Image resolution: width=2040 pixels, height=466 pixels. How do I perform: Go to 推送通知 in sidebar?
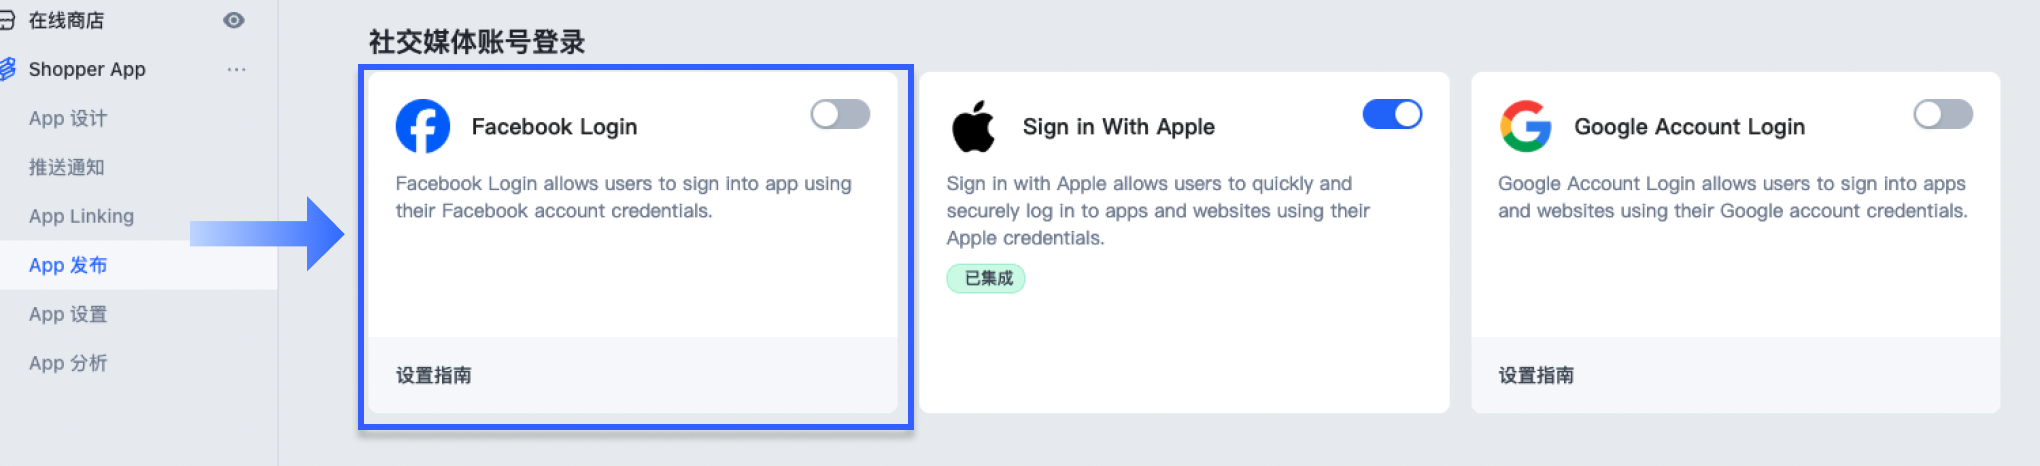point(66,167)
